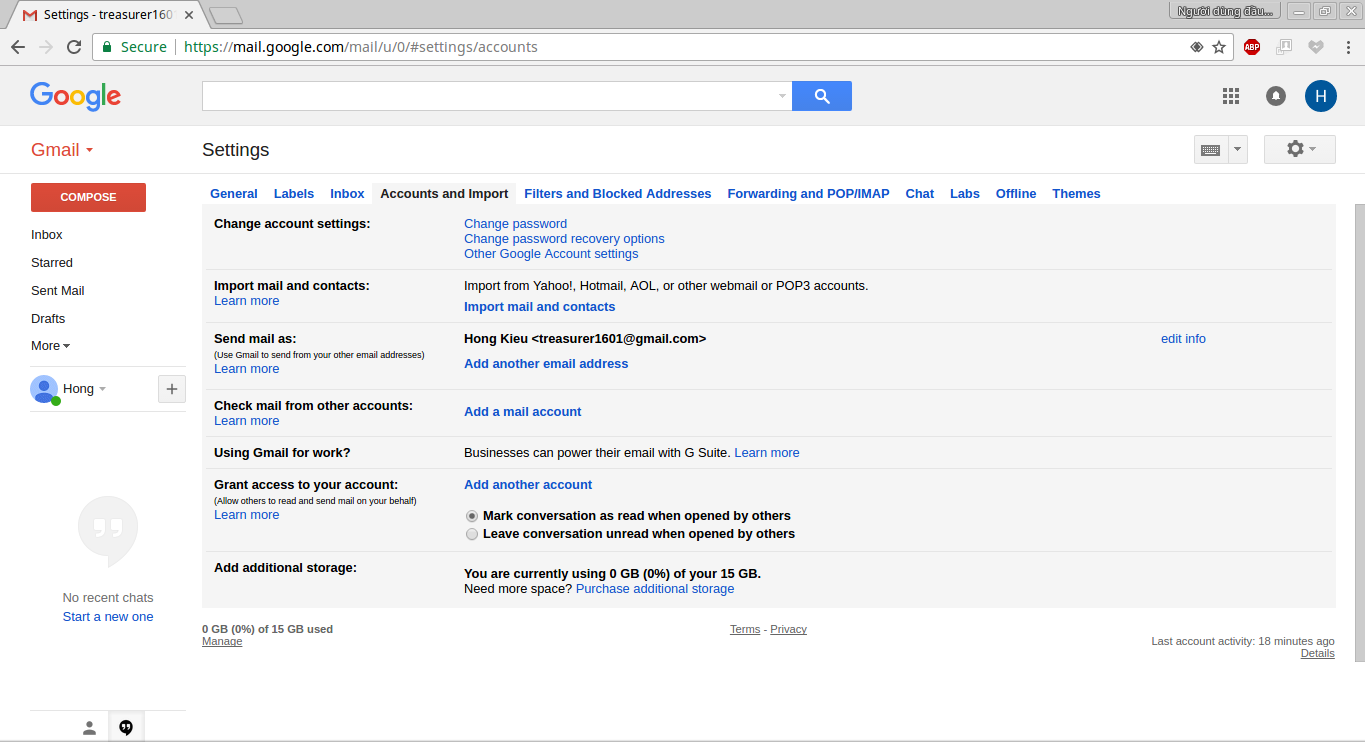This screenshot has height=742, width=1365.
Task: Go back with the browser back arrow
Action: click(x=18, y=47)
